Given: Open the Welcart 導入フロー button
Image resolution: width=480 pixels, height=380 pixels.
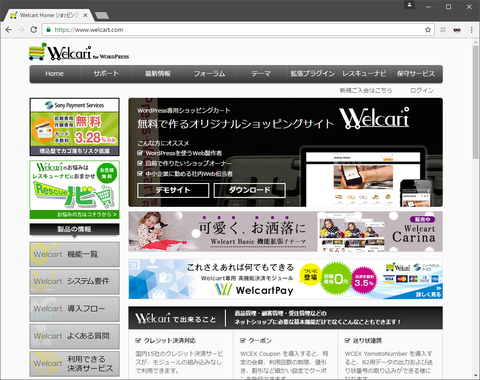Looking at the screenshot, I should click(74, 309).
